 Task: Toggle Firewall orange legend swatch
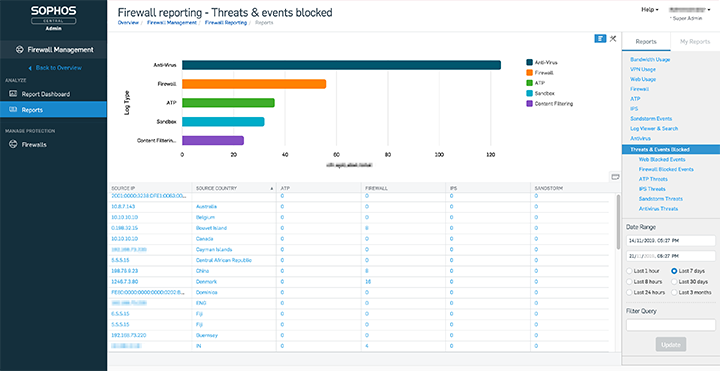pos(529,73)
